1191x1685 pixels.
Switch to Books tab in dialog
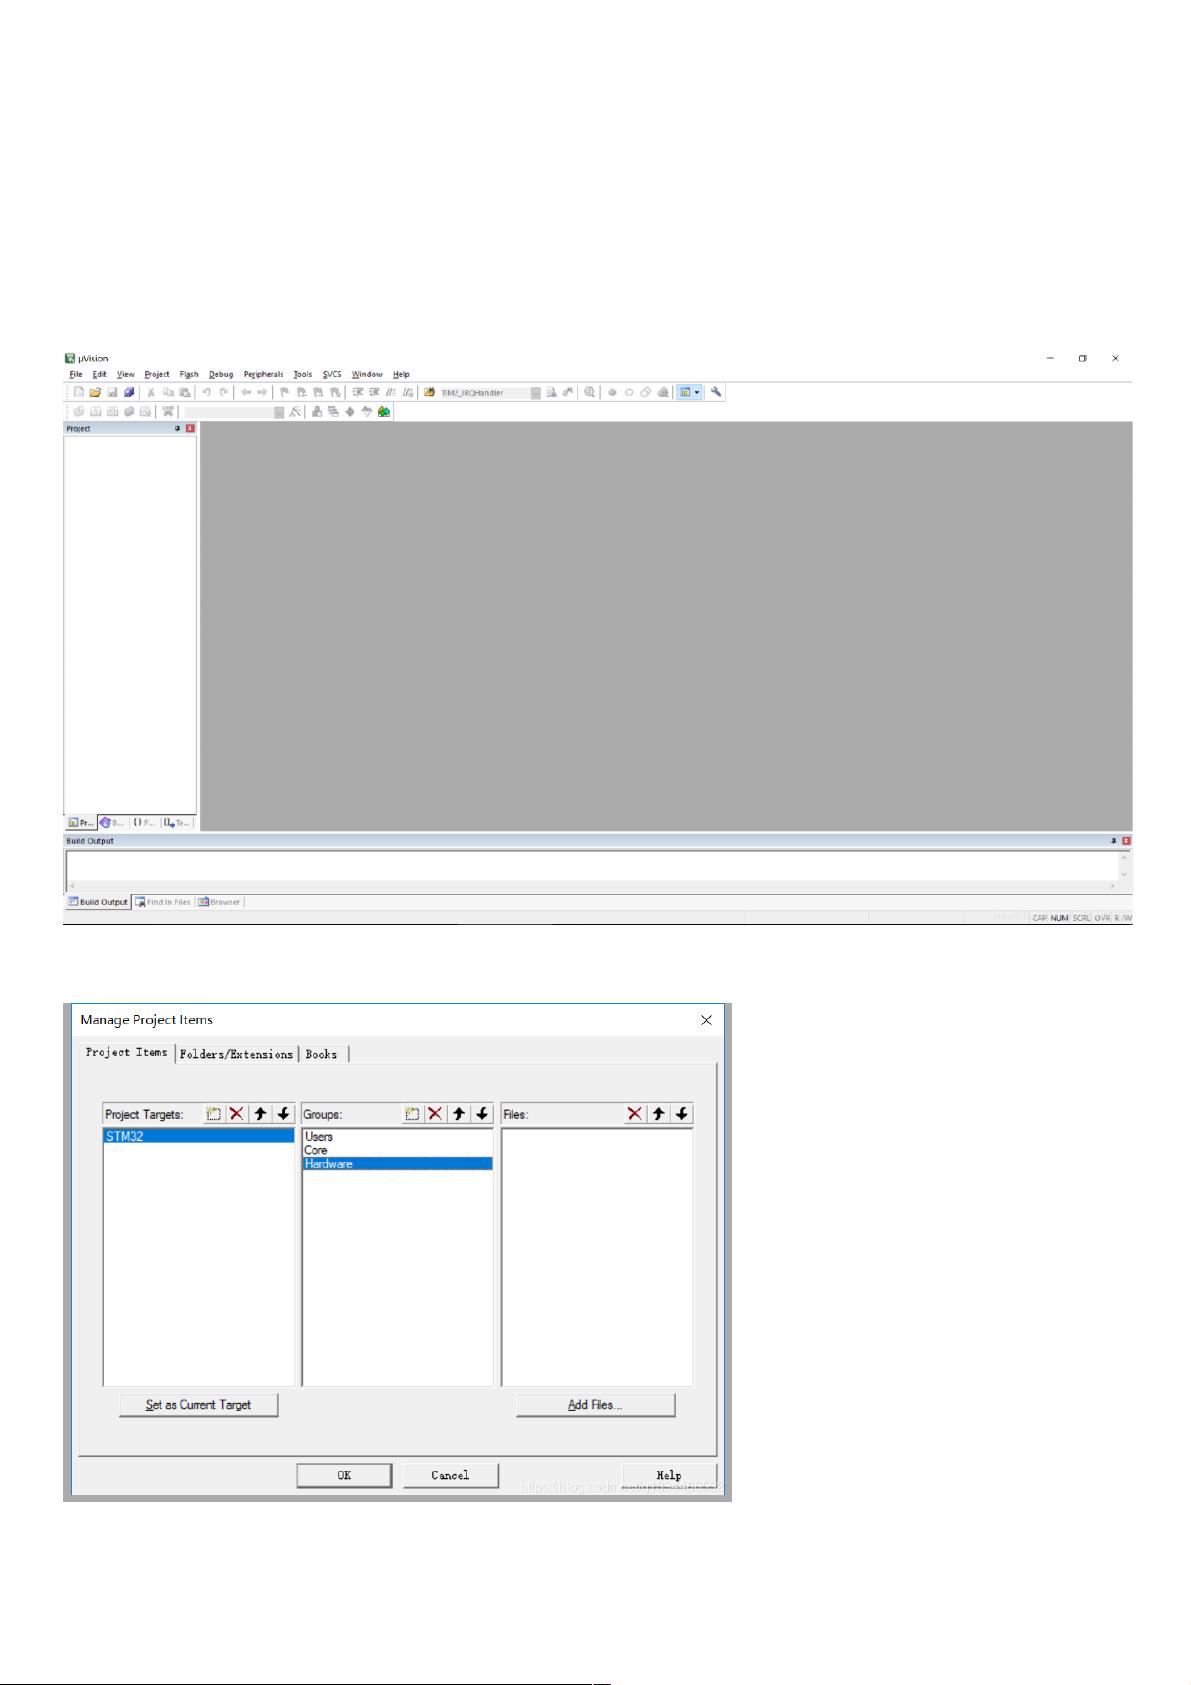pyautogui.click(x=322, y=1054)
